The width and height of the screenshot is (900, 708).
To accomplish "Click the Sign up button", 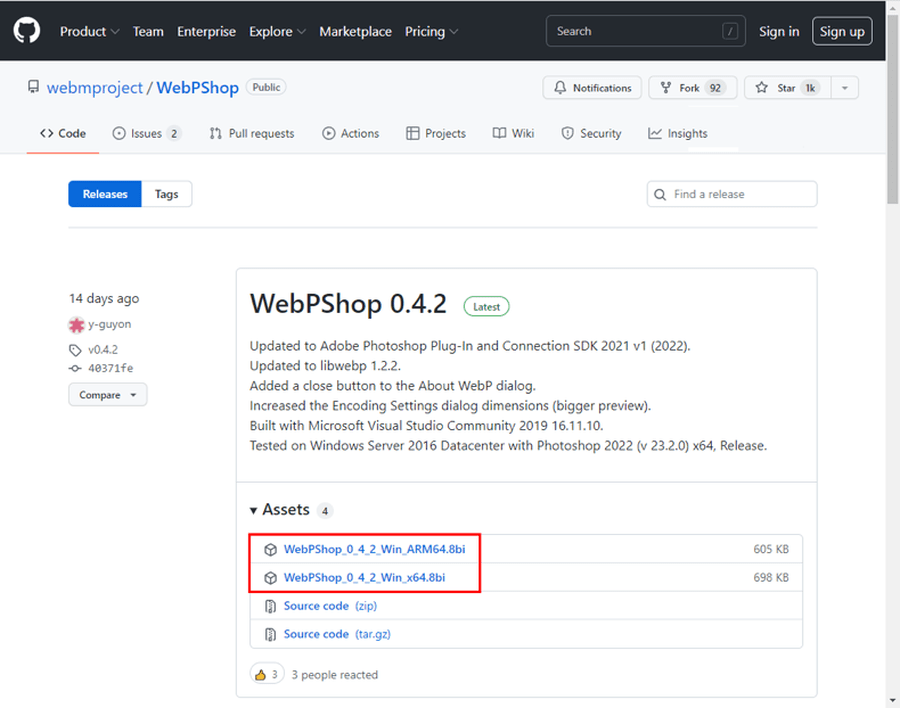I will tap(841, 31).
